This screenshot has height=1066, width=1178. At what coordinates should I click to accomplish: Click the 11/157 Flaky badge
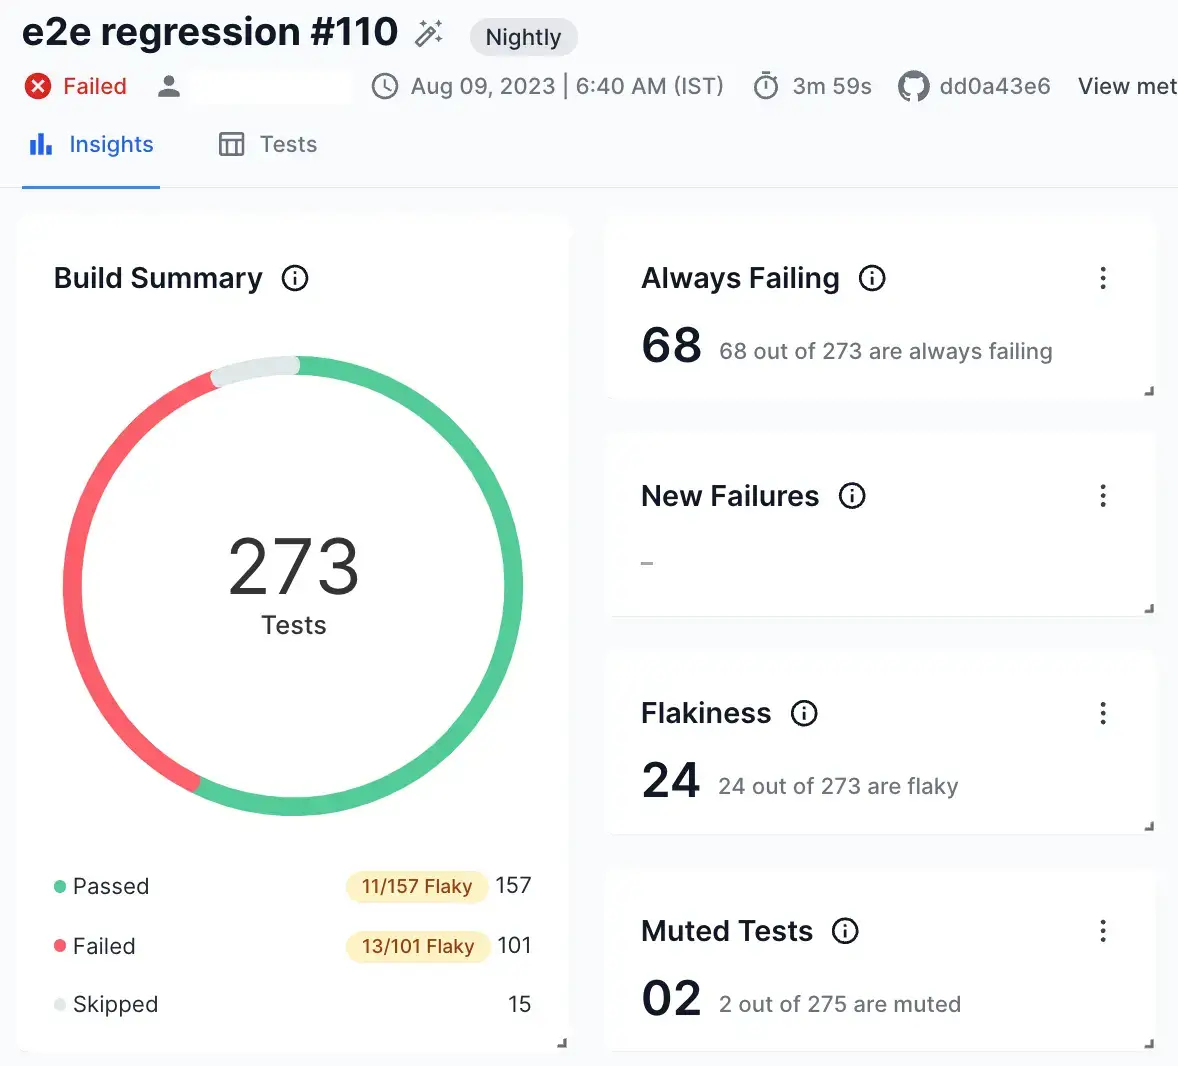pyautogui.click(x=416, y=887)
